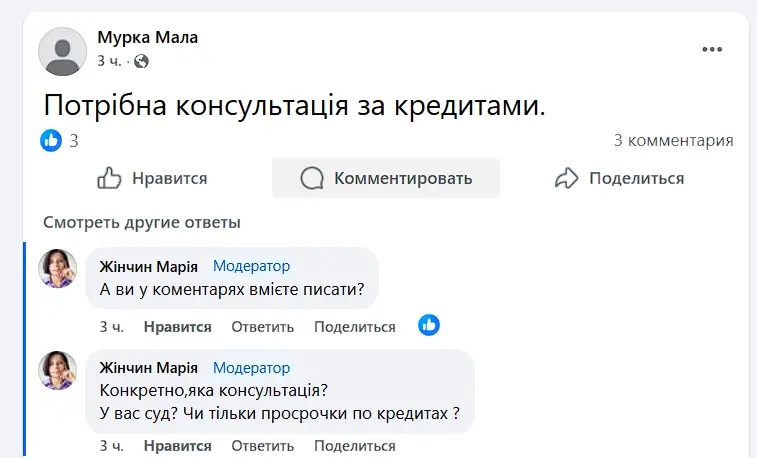Click the Поделиться arrow button
The image size is (757, 458).
pyautogui.click(x=620, y=178)
